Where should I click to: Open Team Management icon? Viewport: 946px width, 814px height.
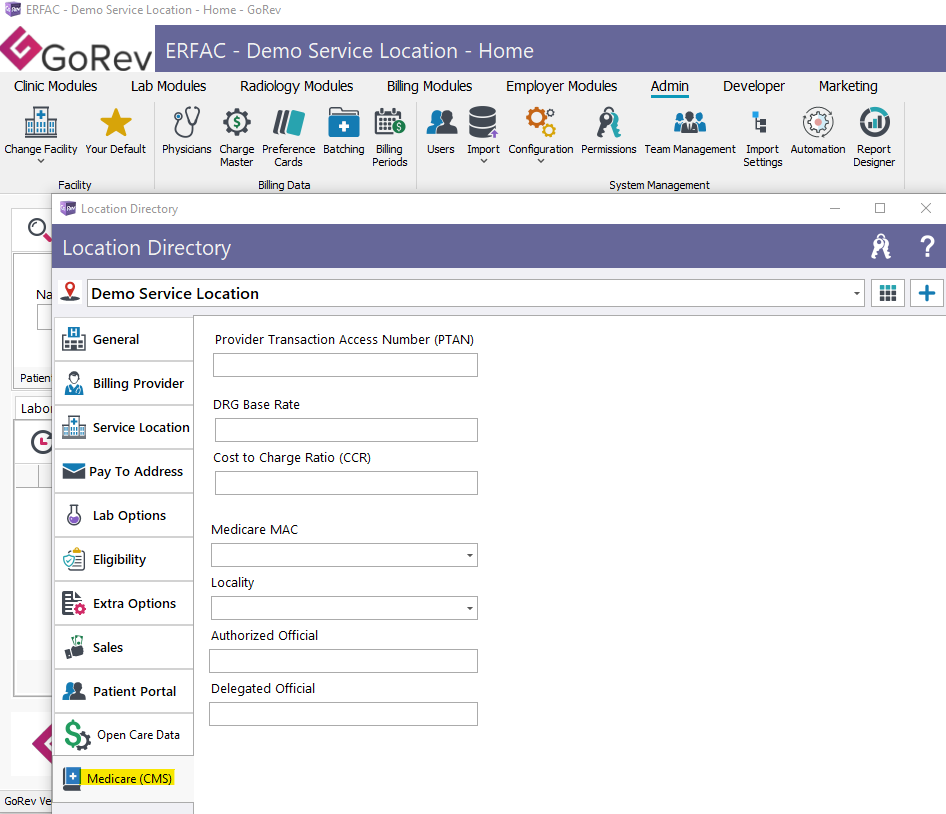690,122
